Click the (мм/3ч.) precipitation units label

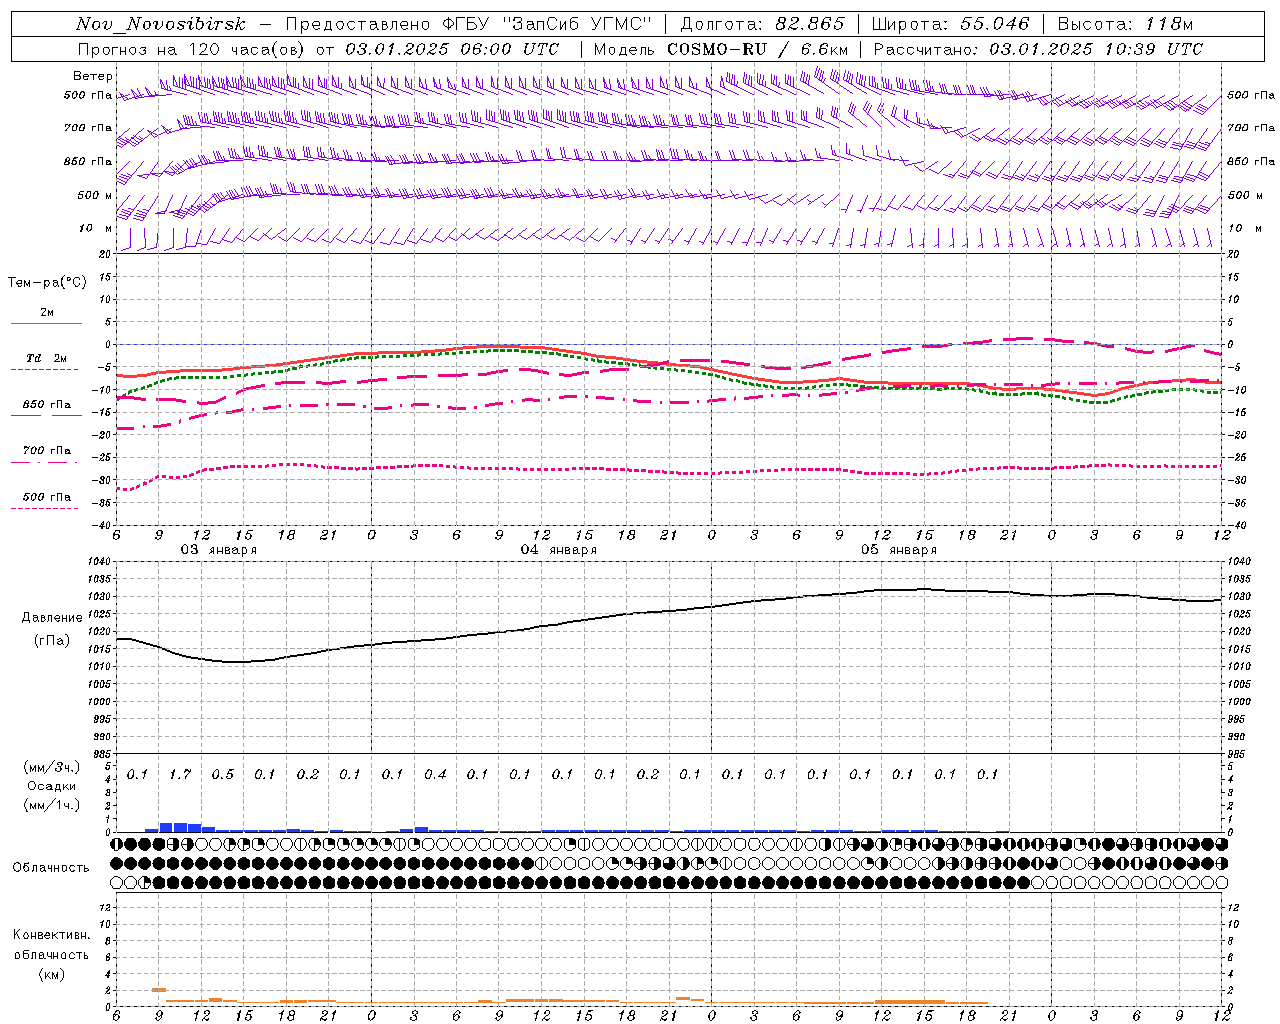[51, 767]
